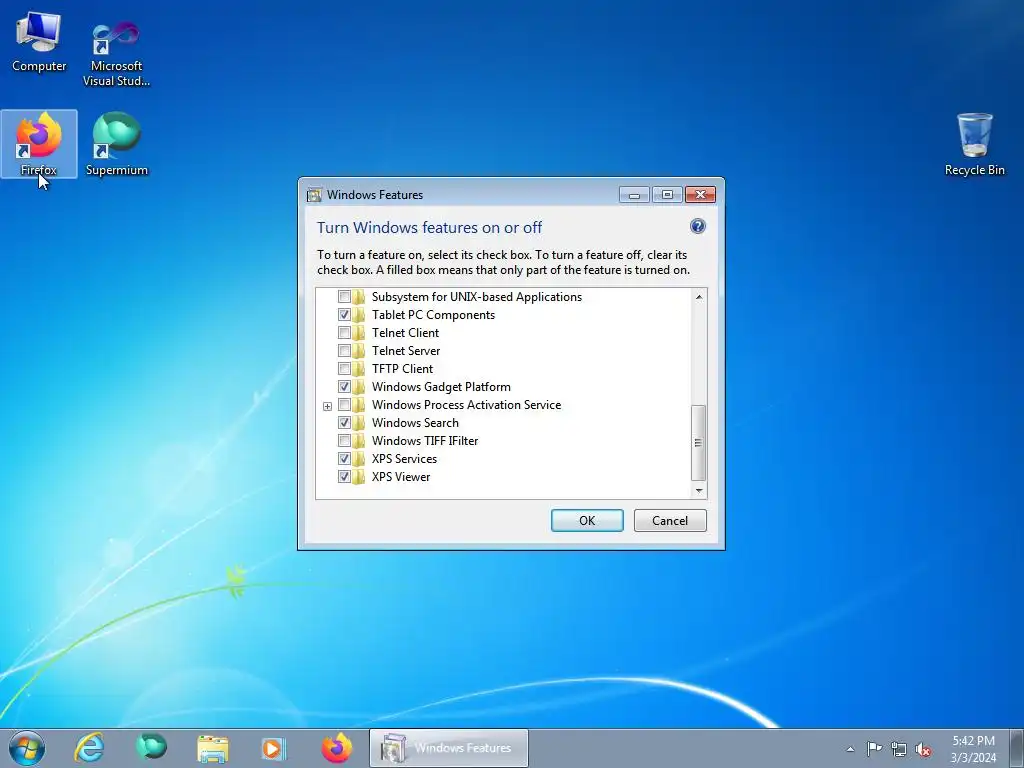Select the TFTP Client row label

point(402,369)
